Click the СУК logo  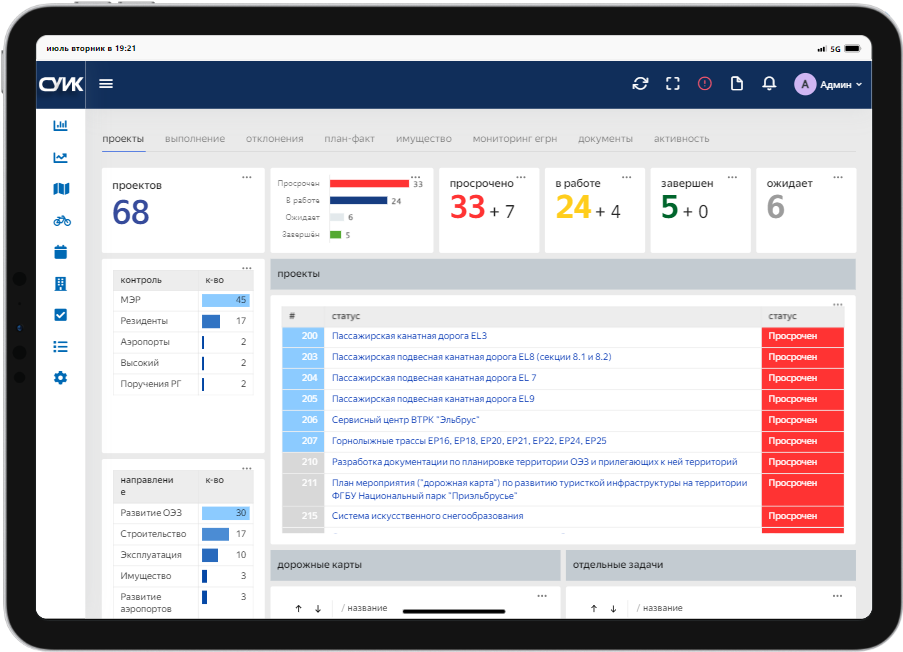pos(61,85)
